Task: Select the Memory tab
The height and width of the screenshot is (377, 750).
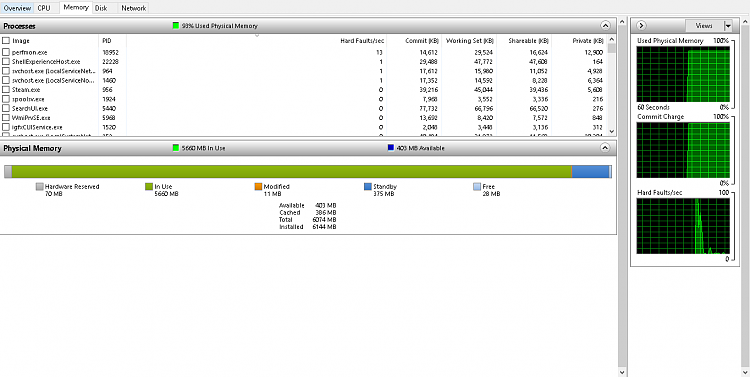Action: [x=76, y=8]
